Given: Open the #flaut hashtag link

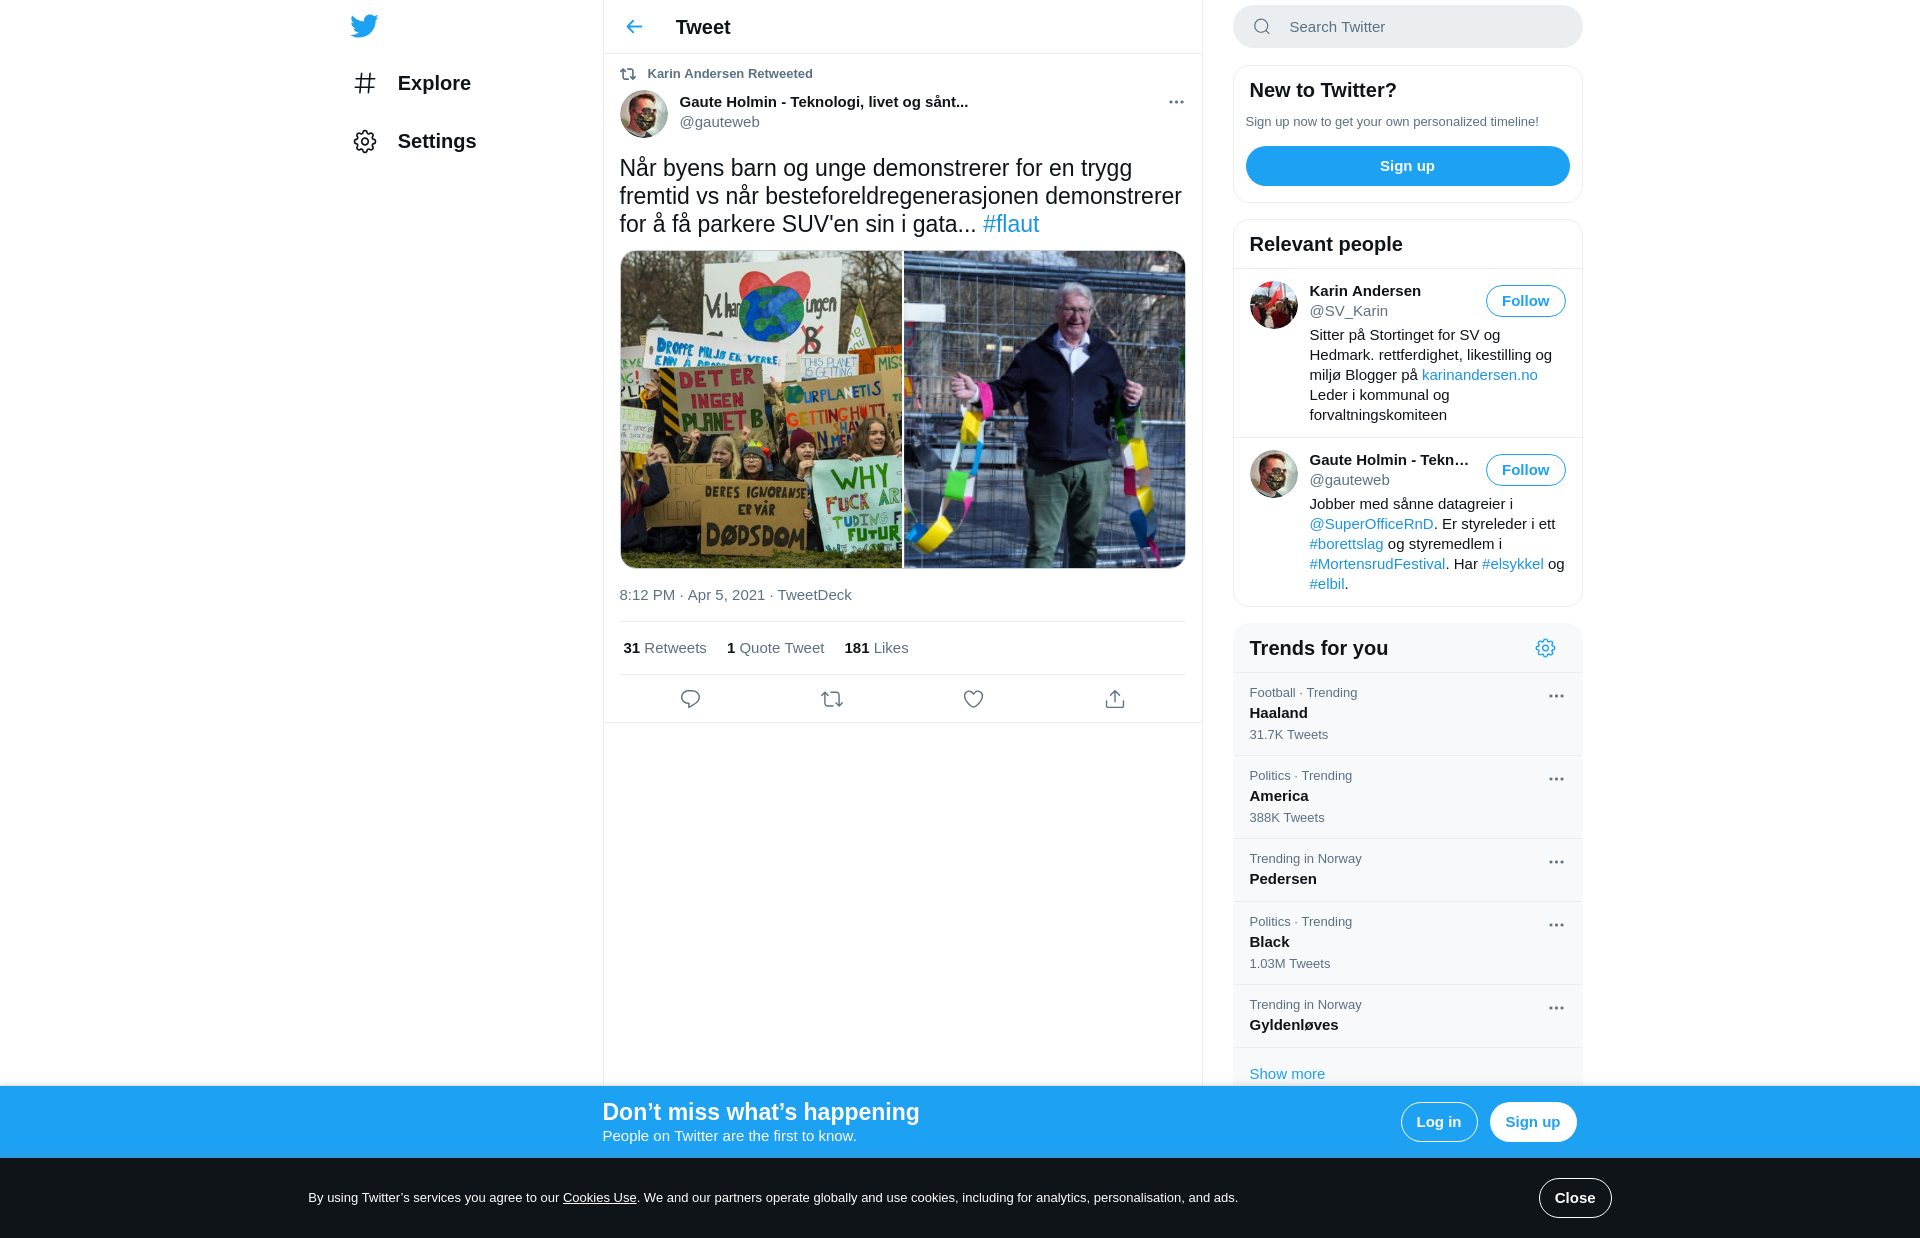Looking at the screenshot, I should (x=1010, y=224).
